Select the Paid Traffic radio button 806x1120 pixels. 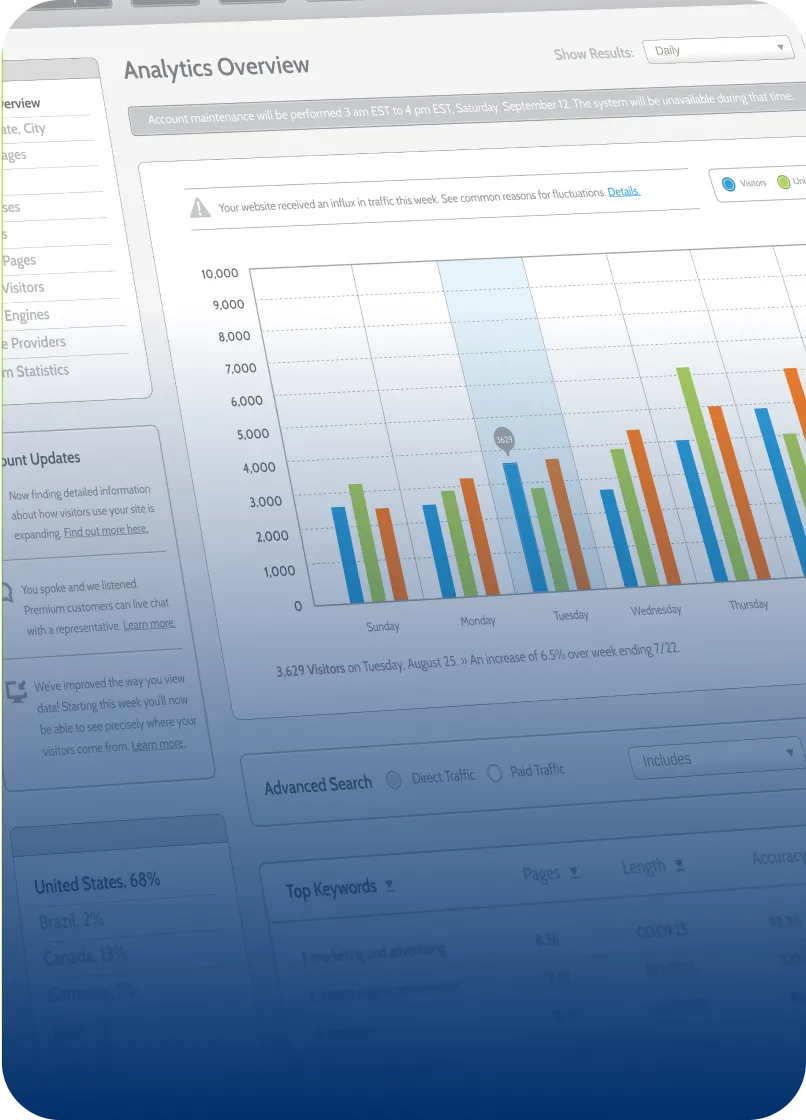(x=494, y=773)
